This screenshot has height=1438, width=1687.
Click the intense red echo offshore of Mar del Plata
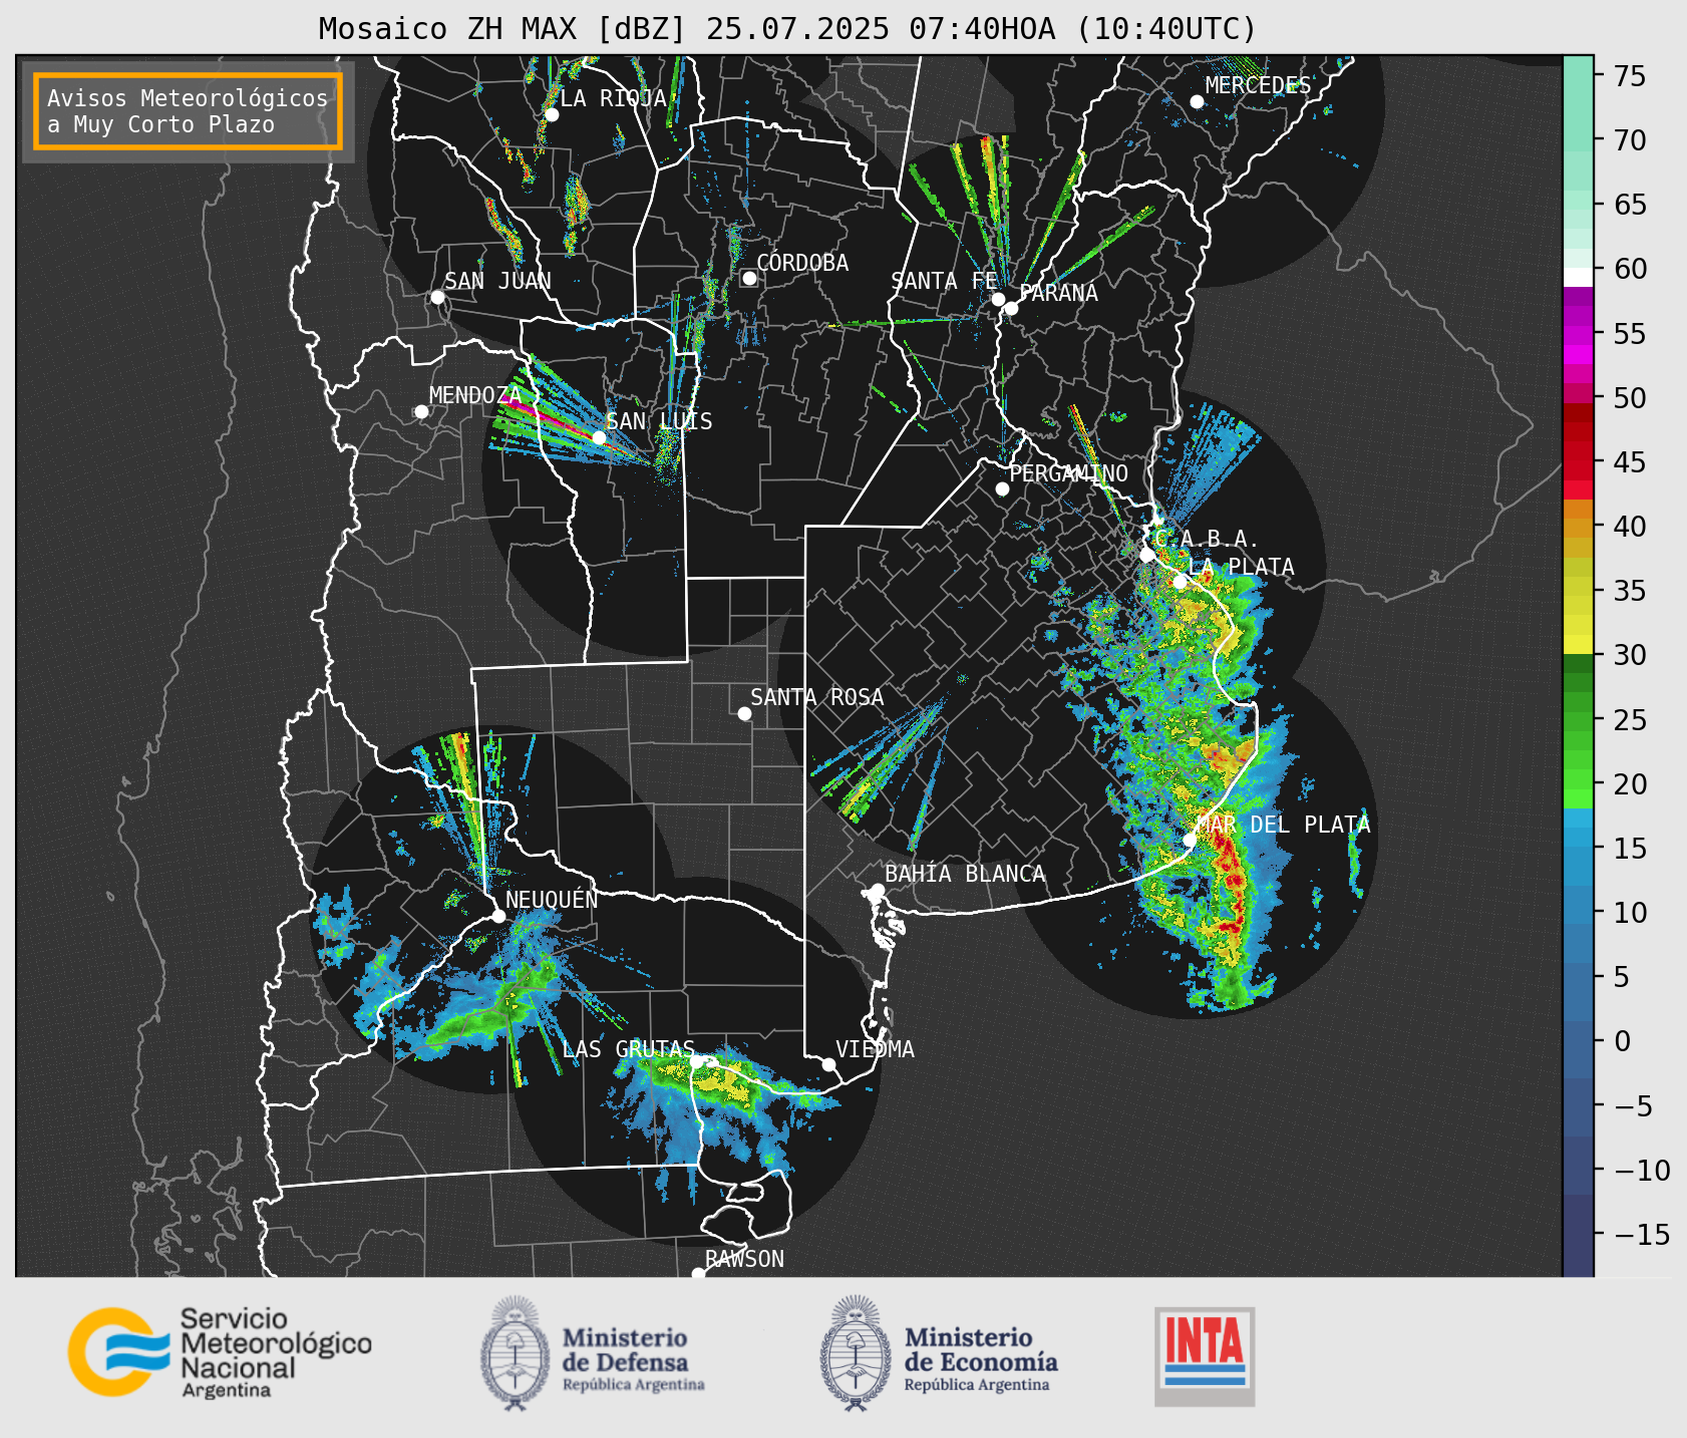tap(1232, 878)
